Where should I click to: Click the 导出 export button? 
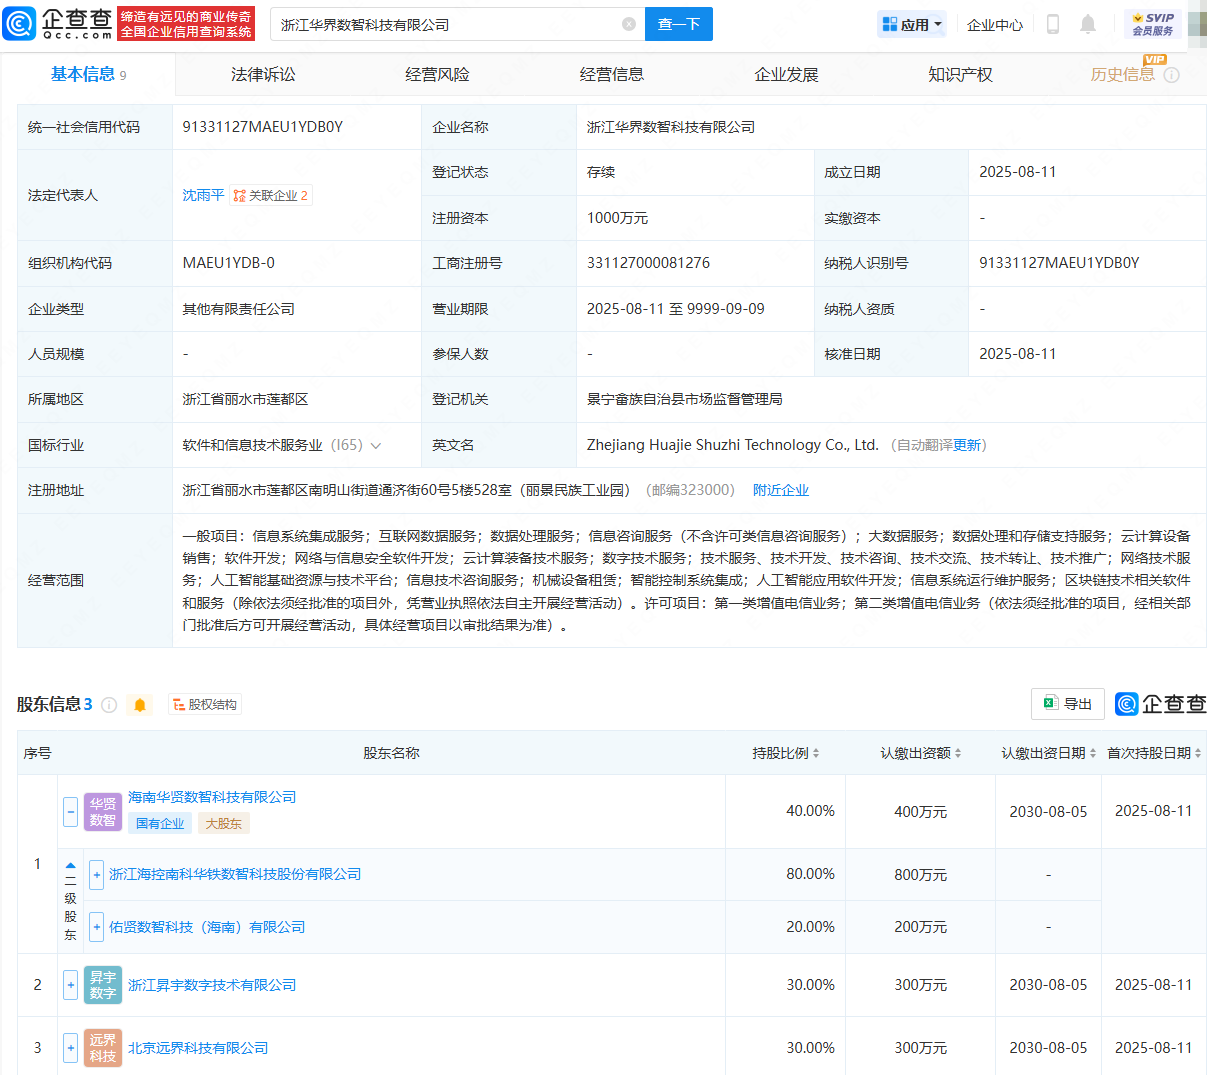point(1068,704)
